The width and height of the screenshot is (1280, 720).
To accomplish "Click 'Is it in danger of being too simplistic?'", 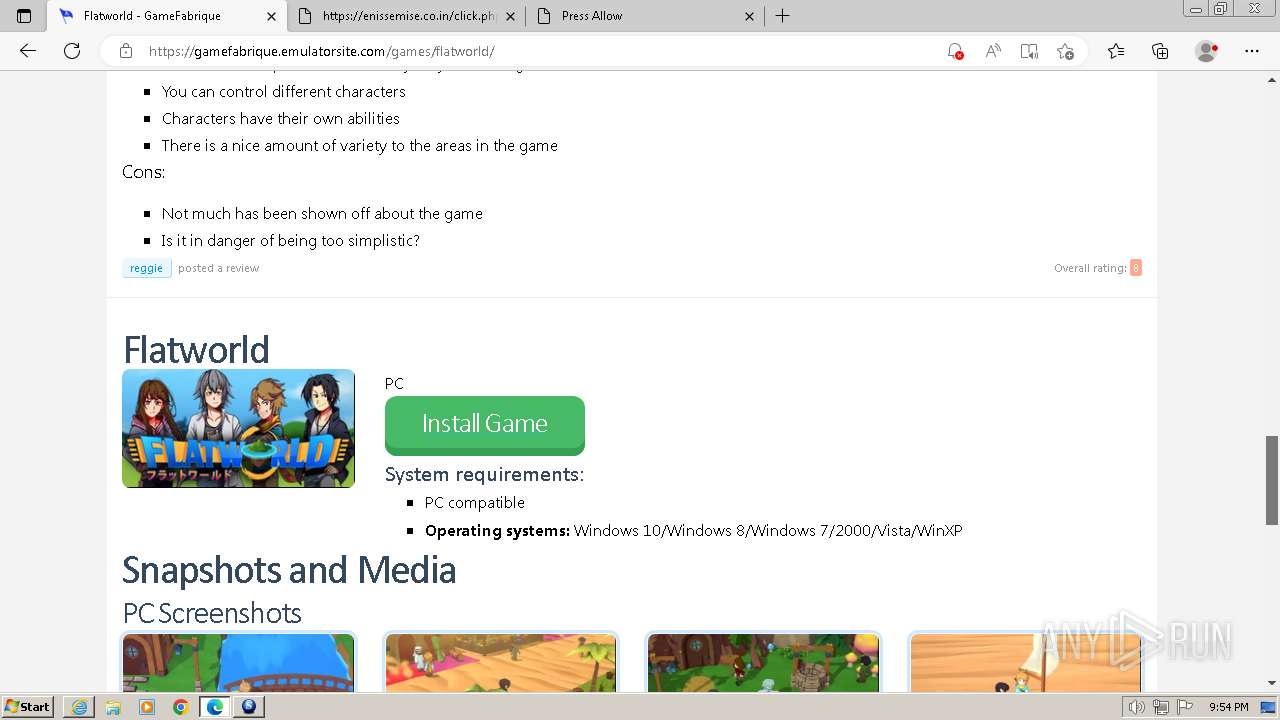I will click(x=290, y=240).
